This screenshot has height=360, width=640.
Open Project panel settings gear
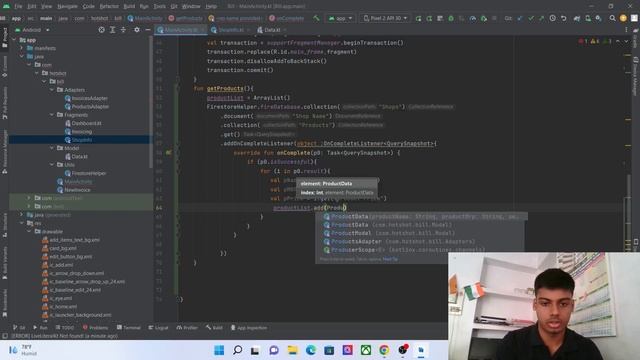(x=137, y=30)
